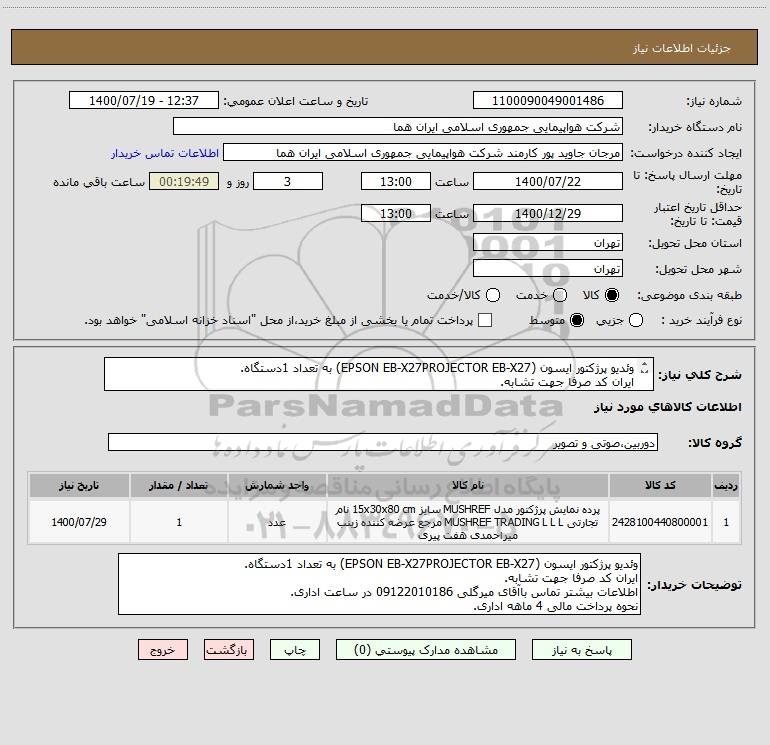Choose the کالا/خدمت radio option
Image resolution: width=770 pixels, height=745 pixels.
point(493,295)
